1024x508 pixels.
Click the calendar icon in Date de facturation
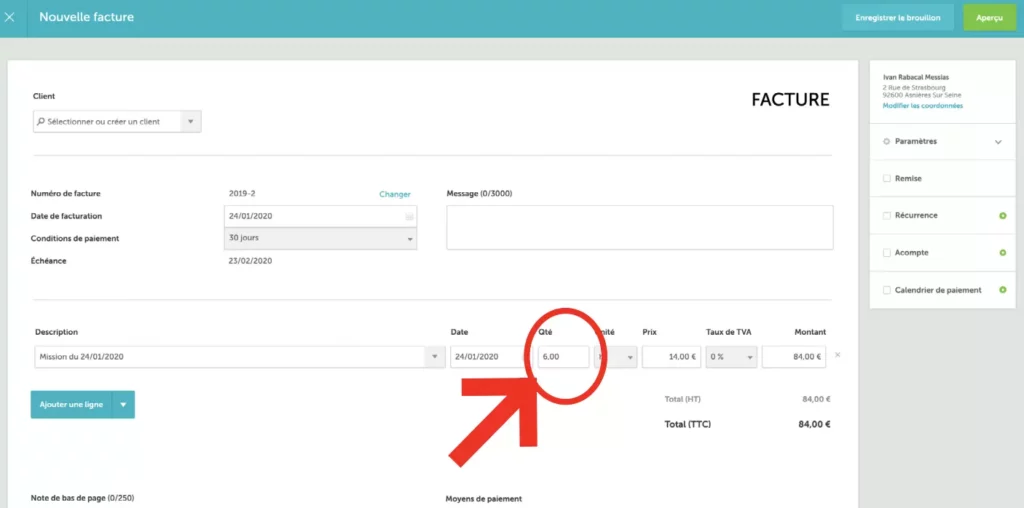(409, 216)
